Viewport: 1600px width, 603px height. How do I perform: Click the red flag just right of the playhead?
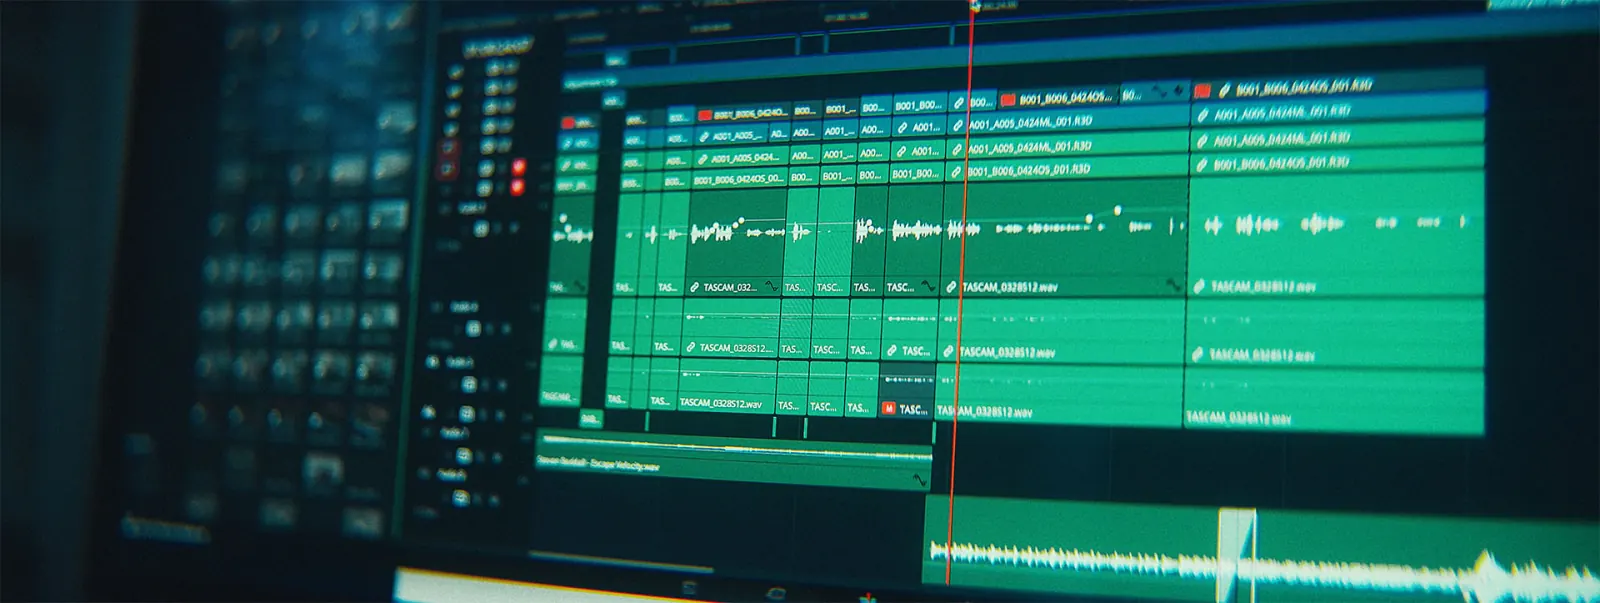pyautogui.click(x=1008, y=100)
